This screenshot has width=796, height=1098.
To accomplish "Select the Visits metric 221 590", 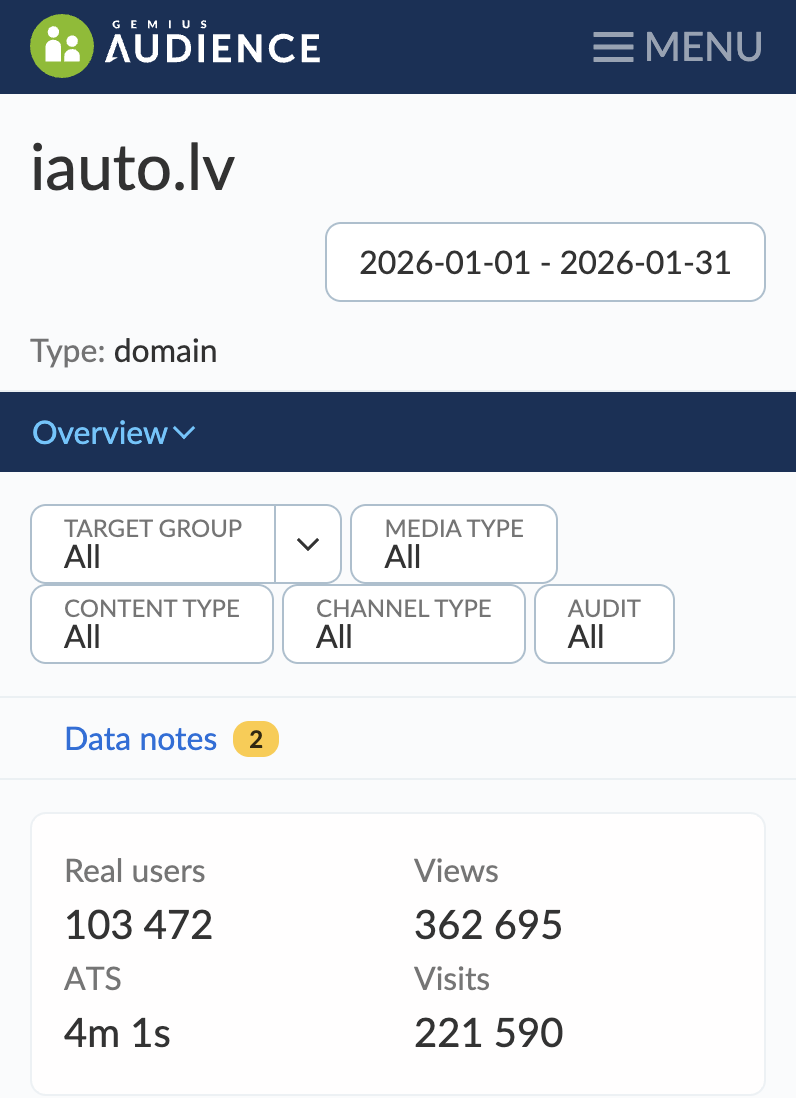I will (x=488, y=1032).
